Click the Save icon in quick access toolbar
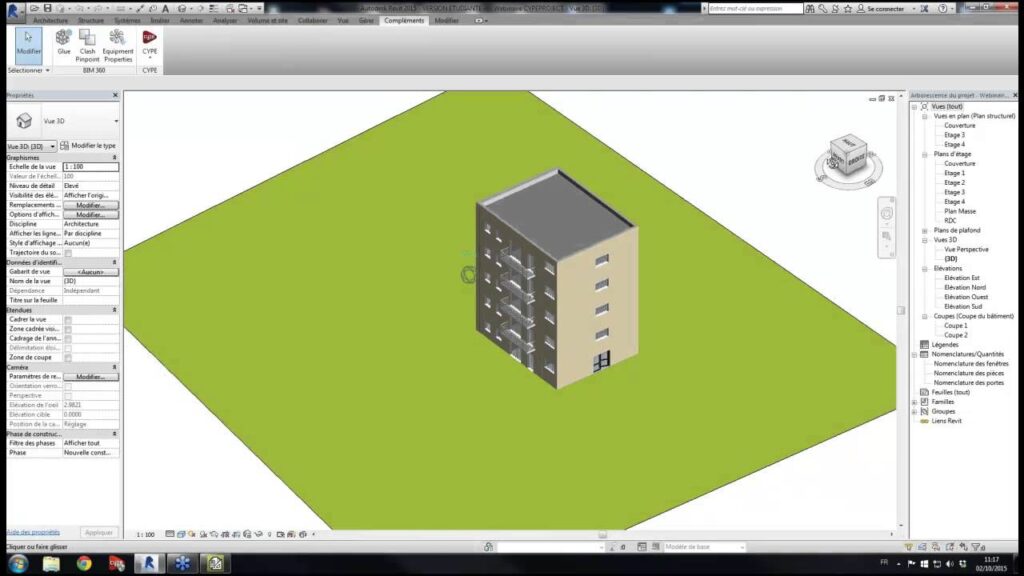This screenshot has width=1024, height=576. click(47, 8)
